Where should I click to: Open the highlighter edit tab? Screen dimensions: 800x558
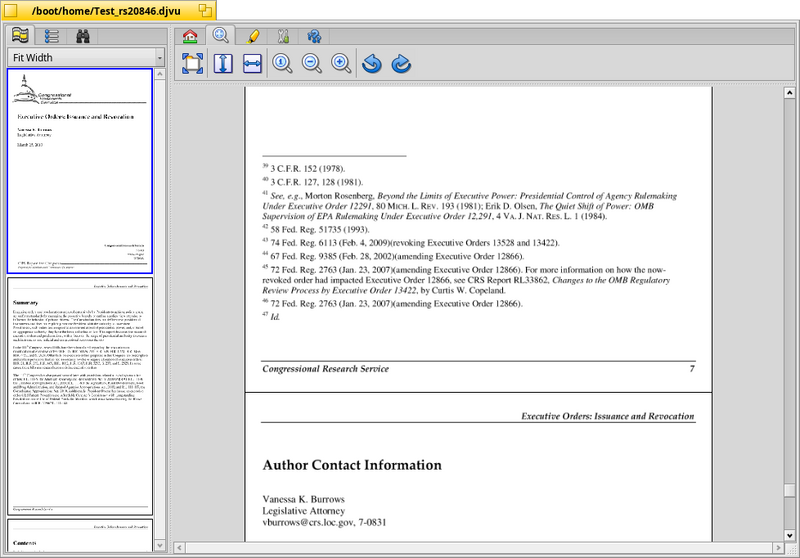pyautogui.click(x=253, y=36)
